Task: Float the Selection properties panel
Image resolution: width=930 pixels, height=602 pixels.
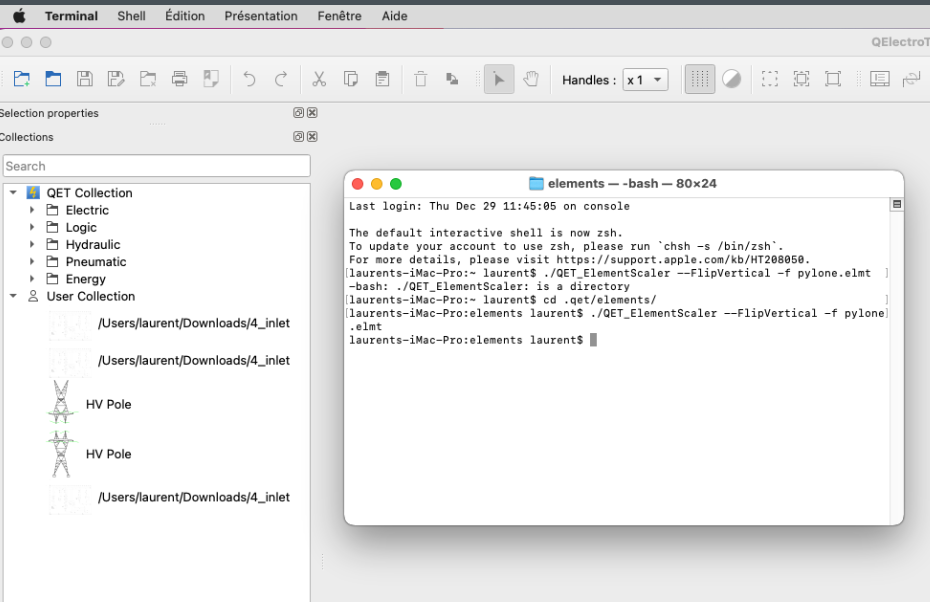Action: coord(298,113)
